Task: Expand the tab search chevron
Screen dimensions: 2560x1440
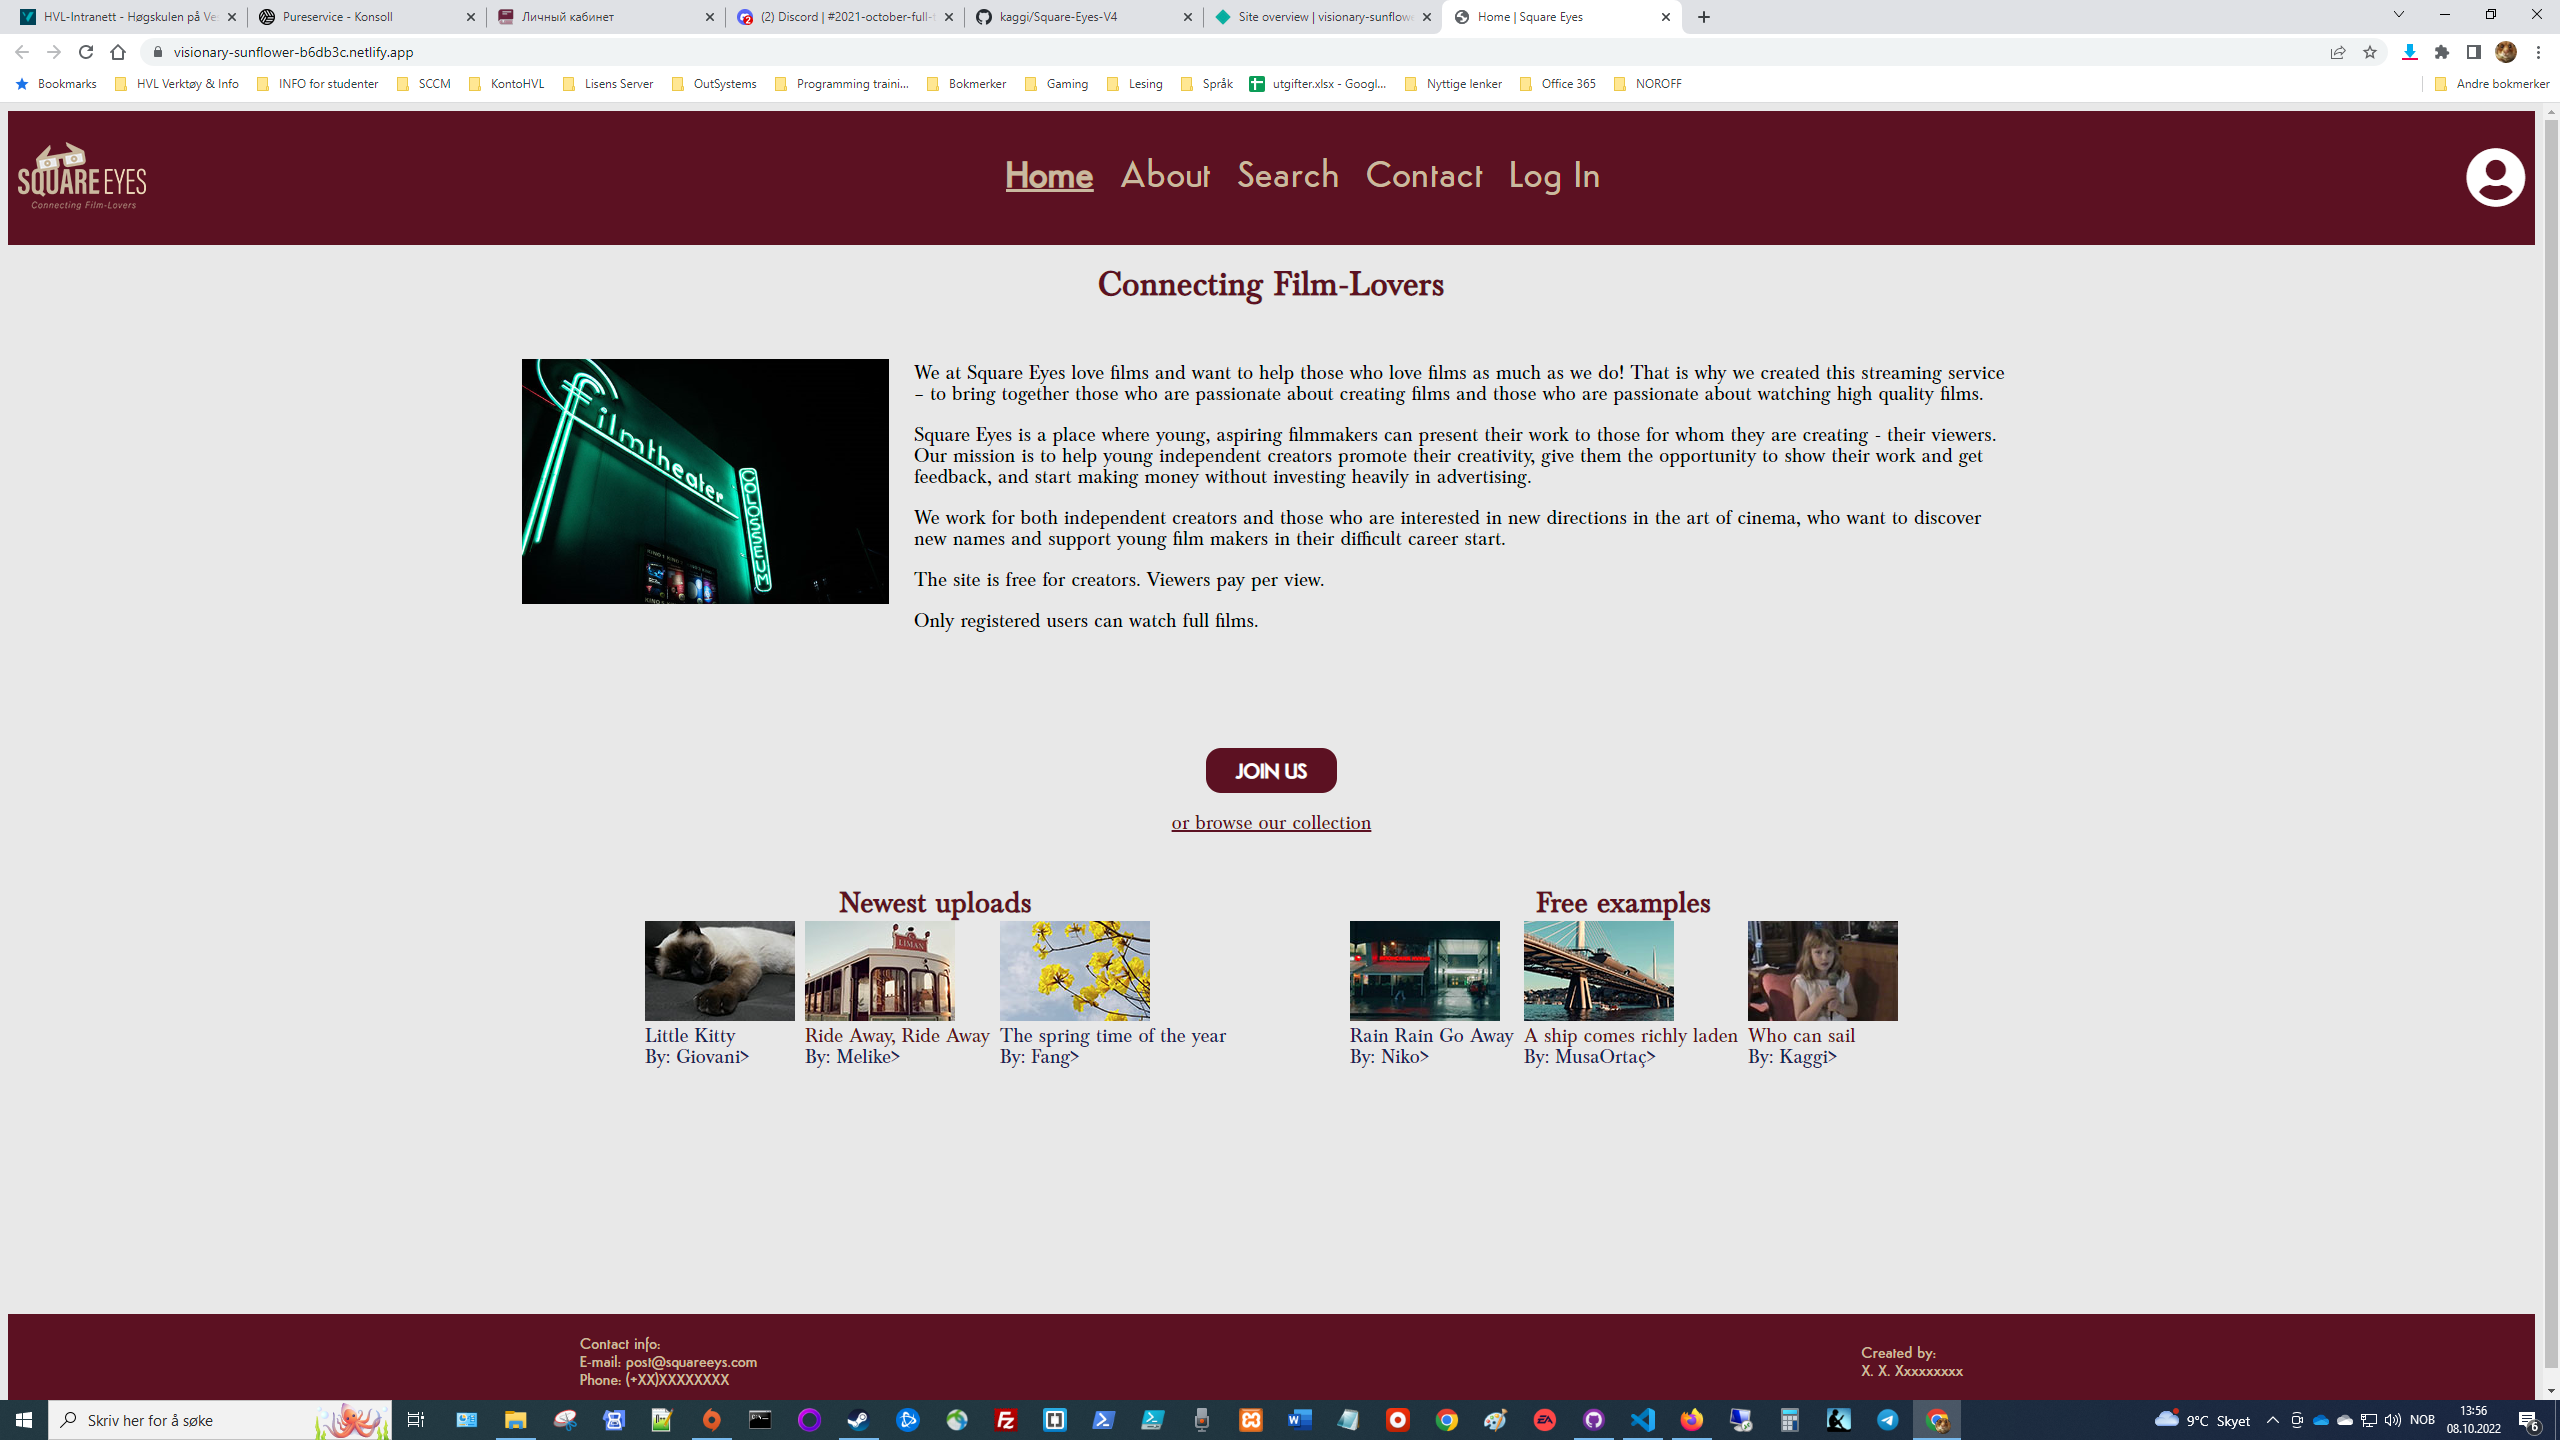Action: 2397,15
